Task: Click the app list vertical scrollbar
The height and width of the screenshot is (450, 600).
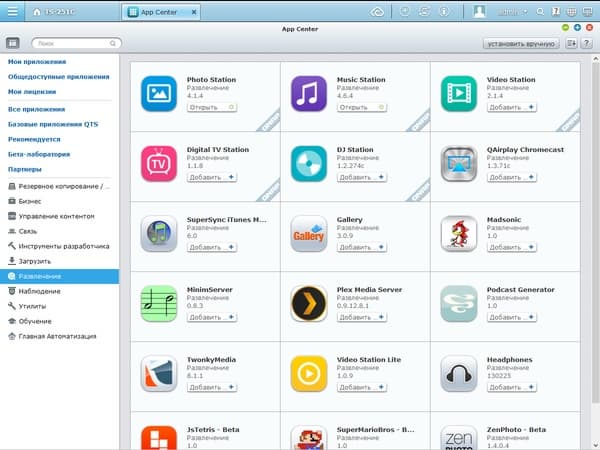Action: [595, 233]
